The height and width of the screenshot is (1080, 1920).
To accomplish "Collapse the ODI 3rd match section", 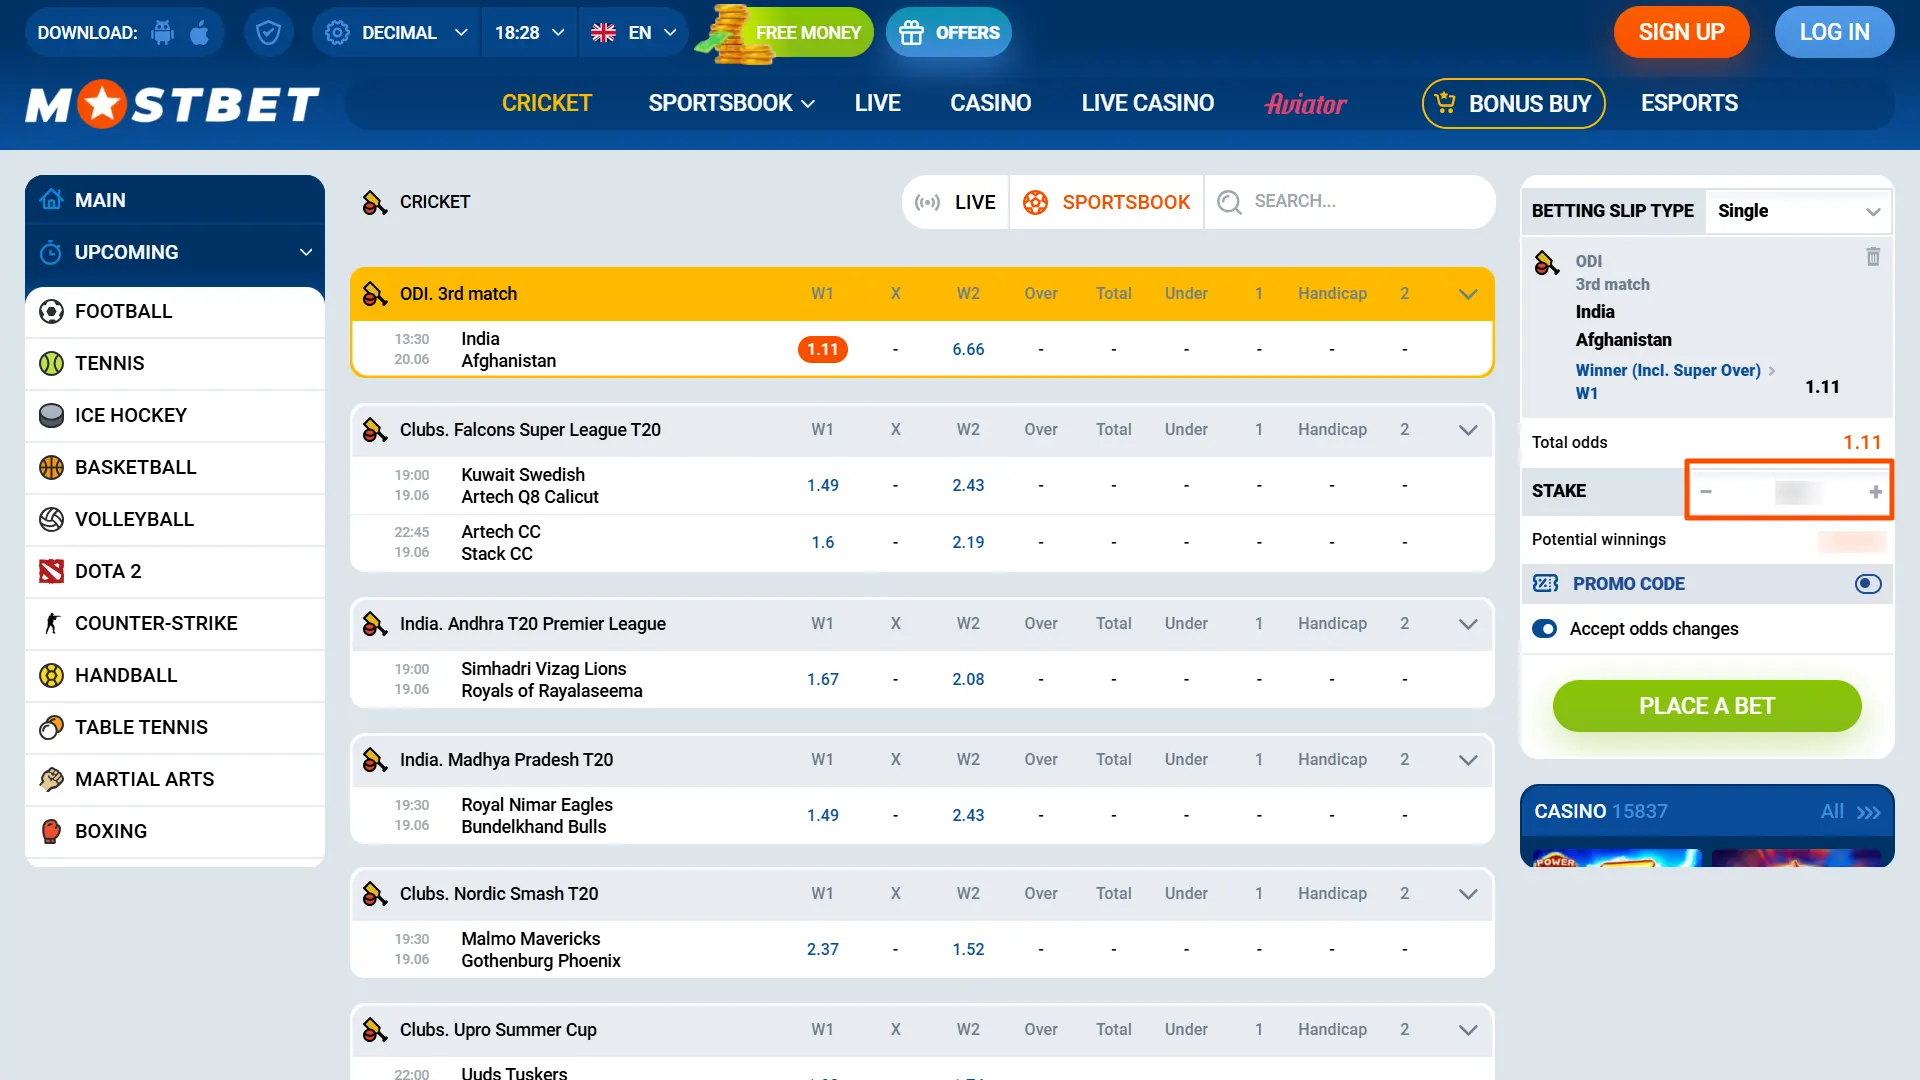I will coord(1468,294).
